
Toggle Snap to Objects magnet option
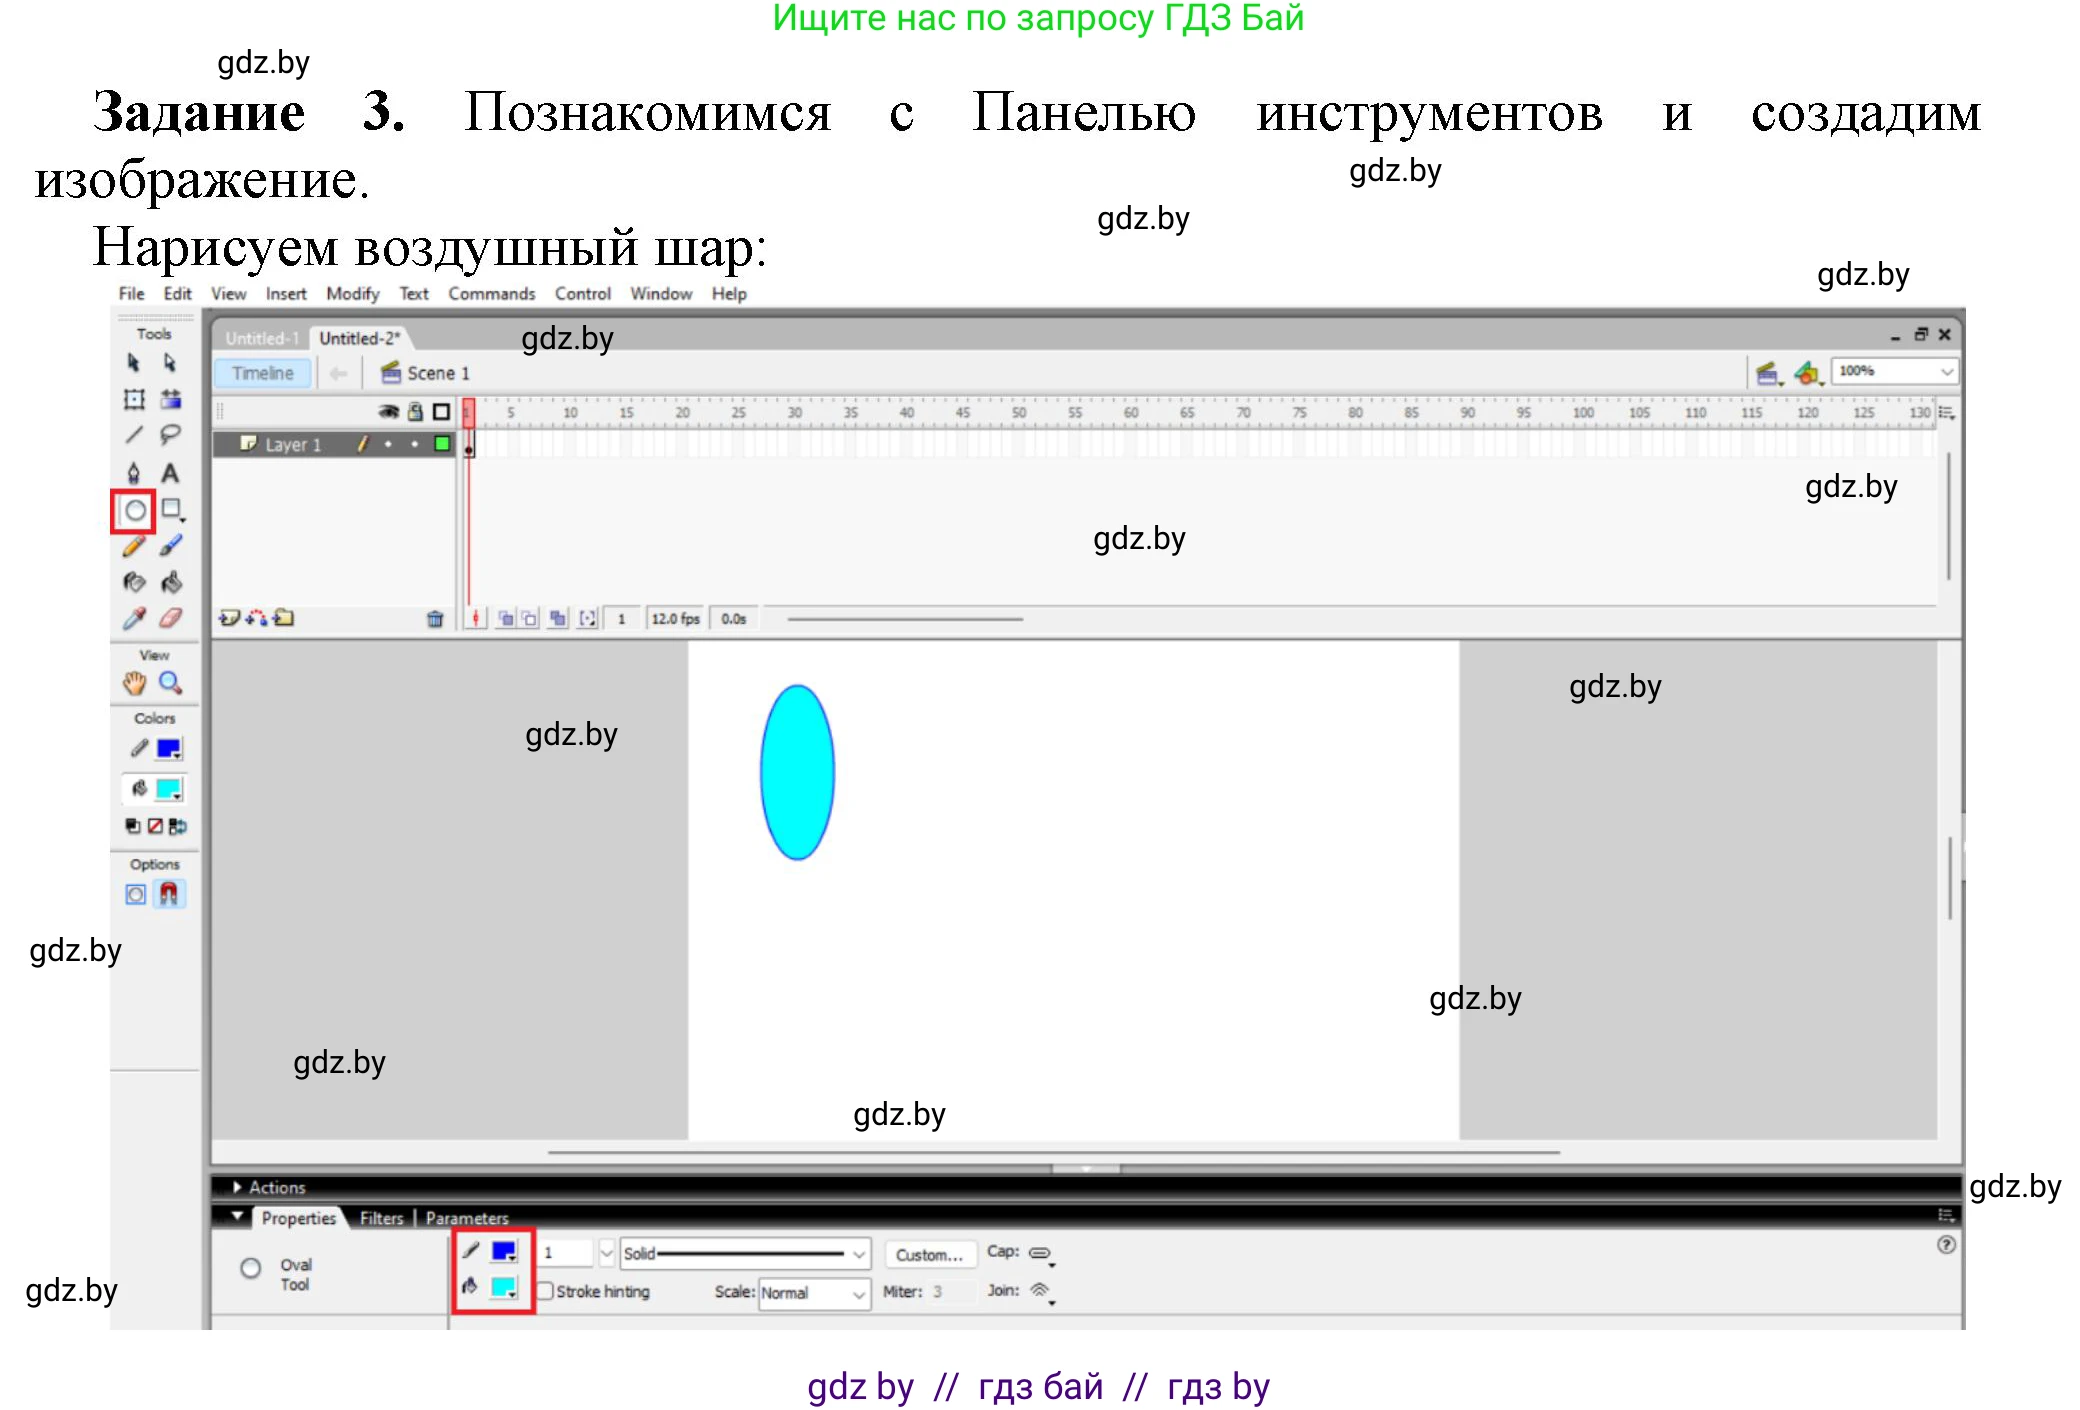(x=170, y=895)
